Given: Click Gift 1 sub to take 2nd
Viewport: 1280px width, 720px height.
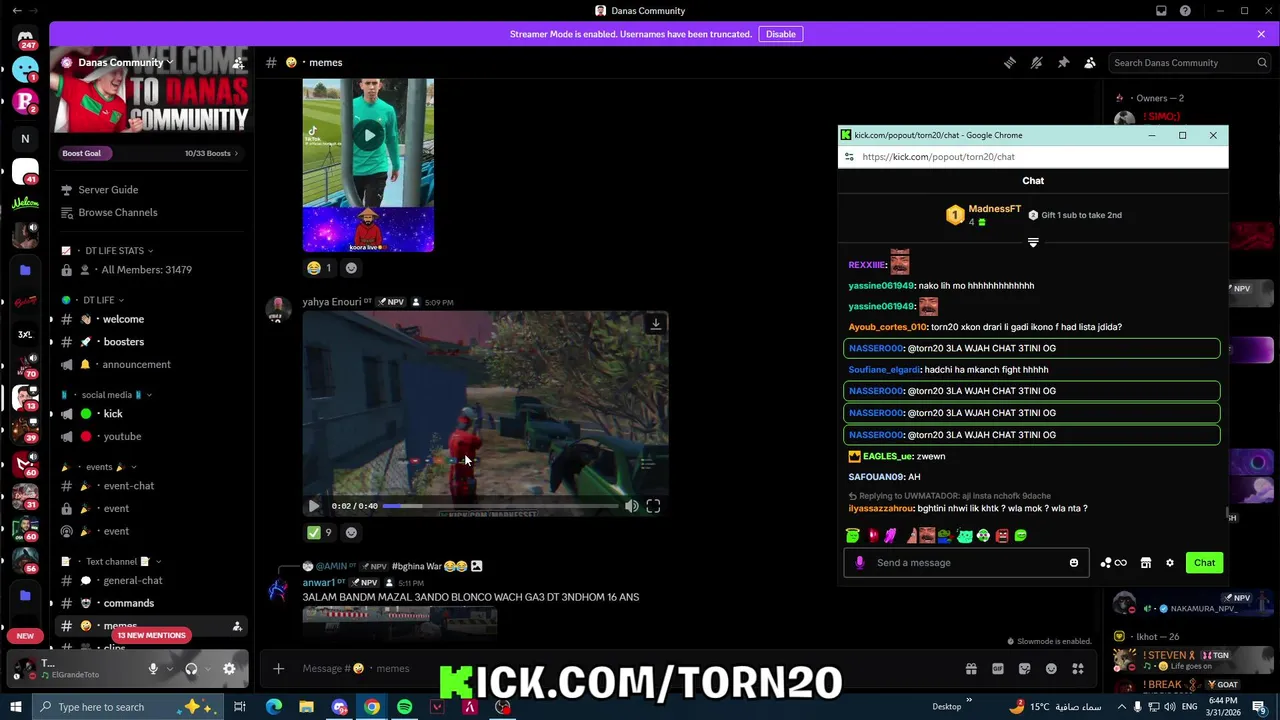Looking at the screenshot, I should pos(1075,215).
